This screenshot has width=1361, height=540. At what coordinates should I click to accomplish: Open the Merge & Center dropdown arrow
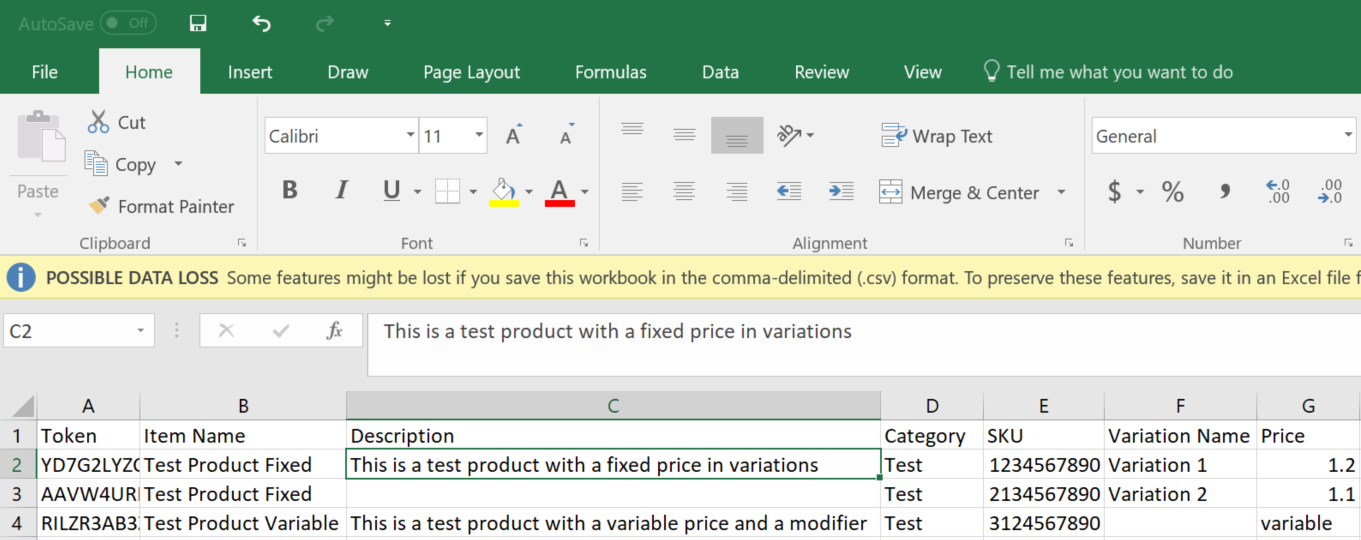pyautogui.click(x=1061, y=192)
